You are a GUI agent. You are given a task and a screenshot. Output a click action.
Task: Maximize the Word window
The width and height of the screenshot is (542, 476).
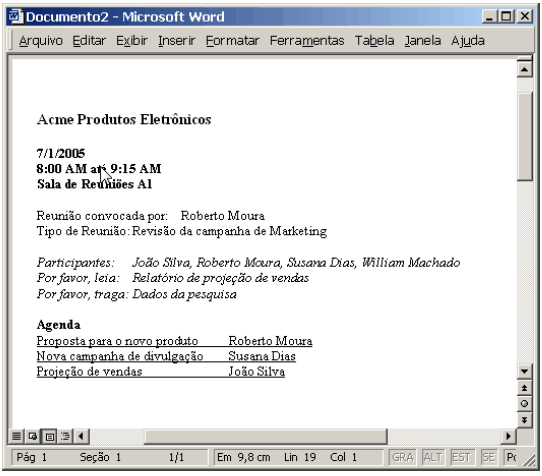pos(506,16)
